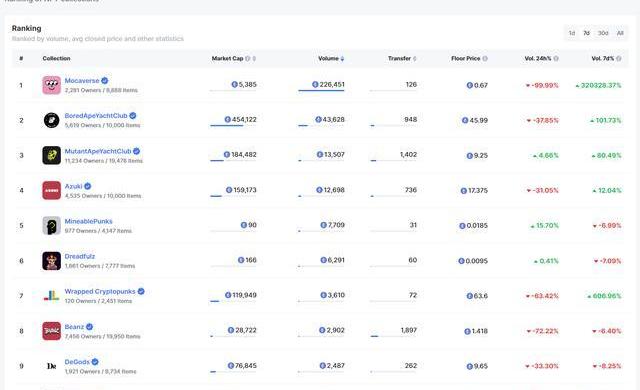Screen dimensions: 640x390
Task: Open the Mocaverse collection link
Action: 82,81
